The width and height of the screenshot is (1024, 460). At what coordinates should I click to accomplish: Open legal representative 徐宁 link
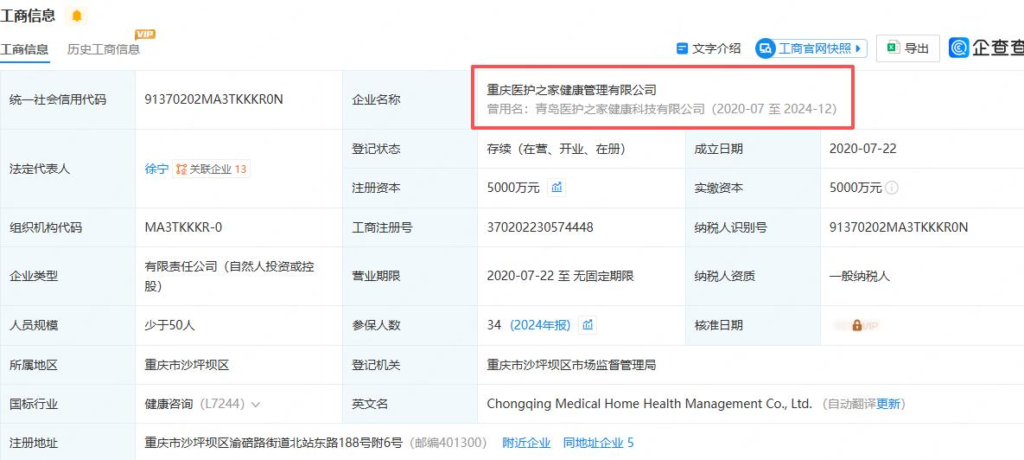156,169
